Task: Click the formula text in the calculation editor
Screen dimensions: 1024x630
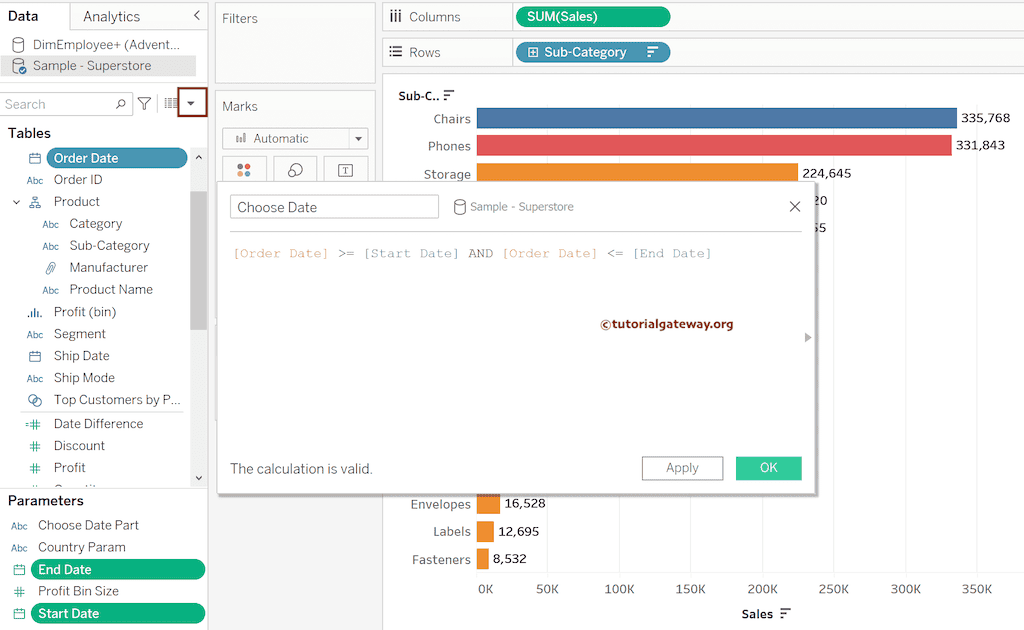Action: 472,253
